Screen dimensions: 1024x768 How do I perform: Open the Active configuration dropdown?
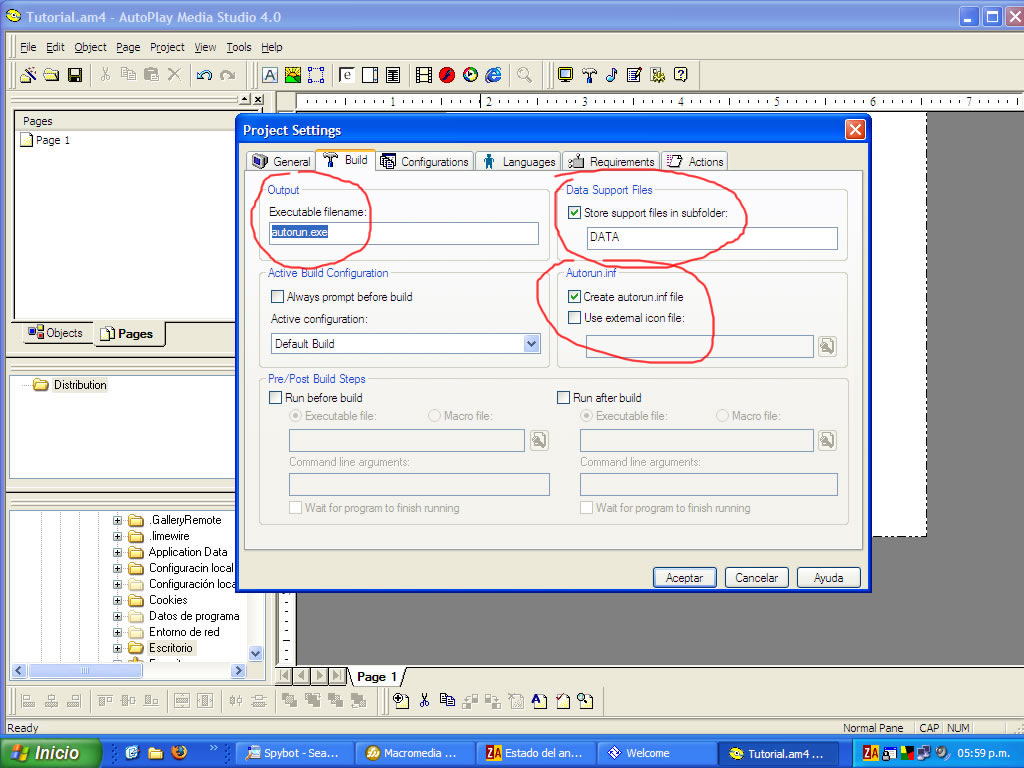pyautogui.click(x=532, y=344)
